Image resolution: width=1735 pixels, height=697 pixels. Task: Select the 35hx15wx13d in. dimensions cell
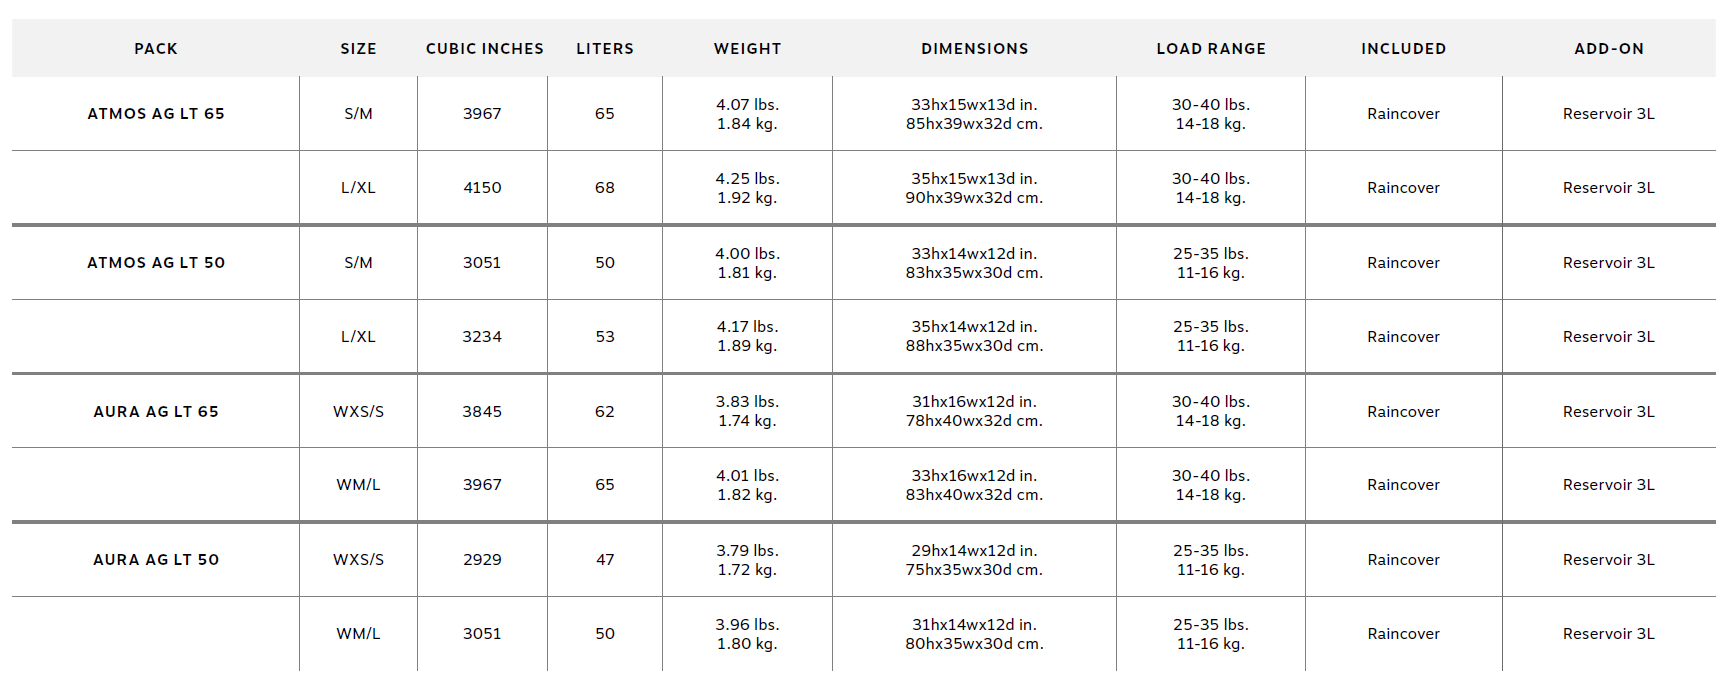[974, 179]
